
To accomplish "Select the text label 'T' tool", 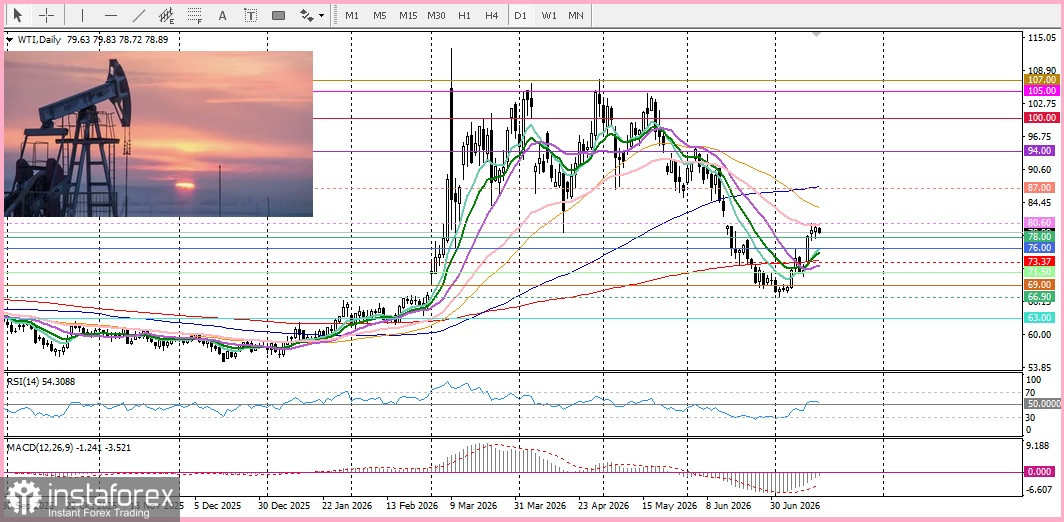I will click(250, 15).
